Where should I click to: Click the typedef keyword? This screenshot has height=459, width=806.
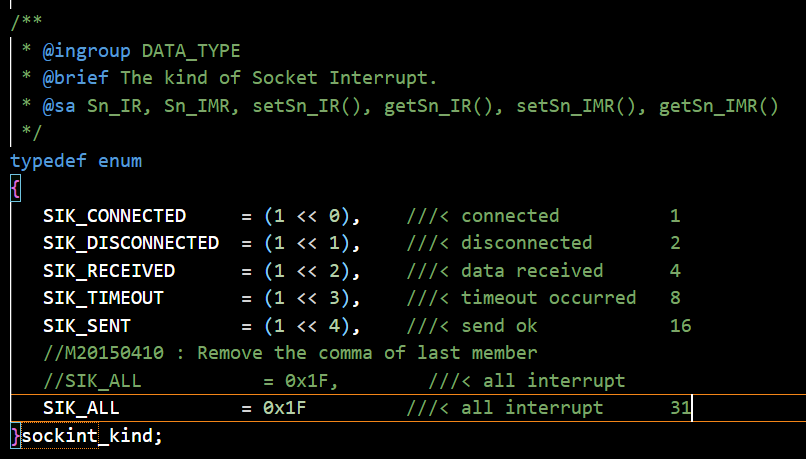click(x=48, y=161)
